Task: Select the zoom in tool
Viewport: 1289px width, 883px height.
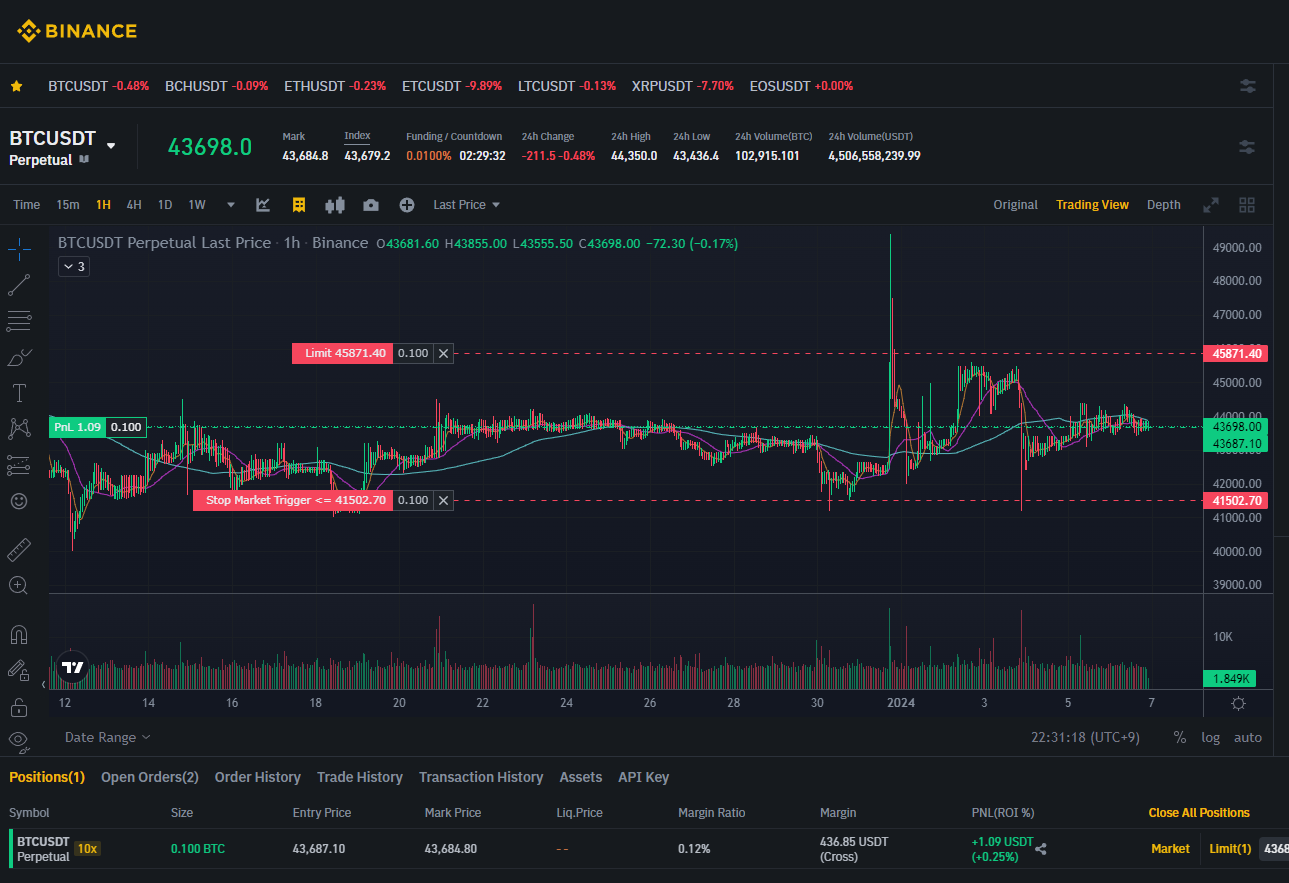Action: click(x=19, y=585)
